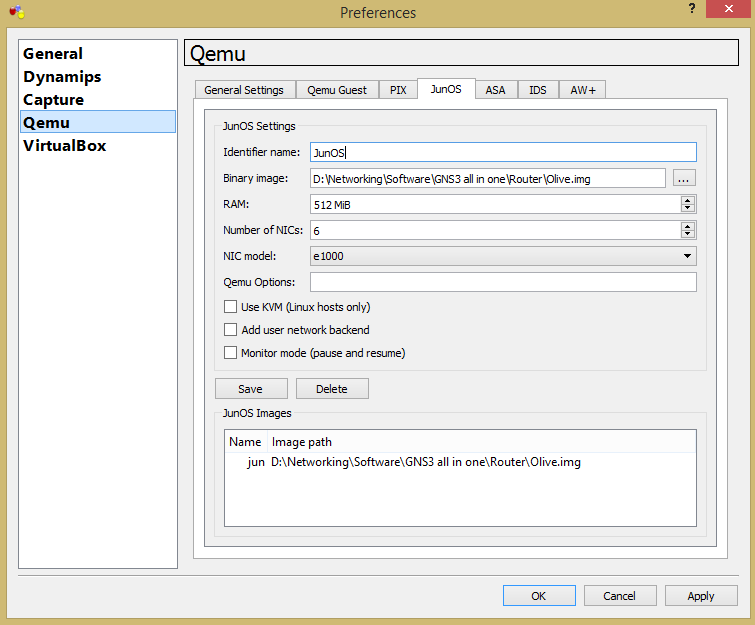This screenshot has width=755, height=625.
Task: Browse for binary image with the ... button
Action: pos(684,179)
